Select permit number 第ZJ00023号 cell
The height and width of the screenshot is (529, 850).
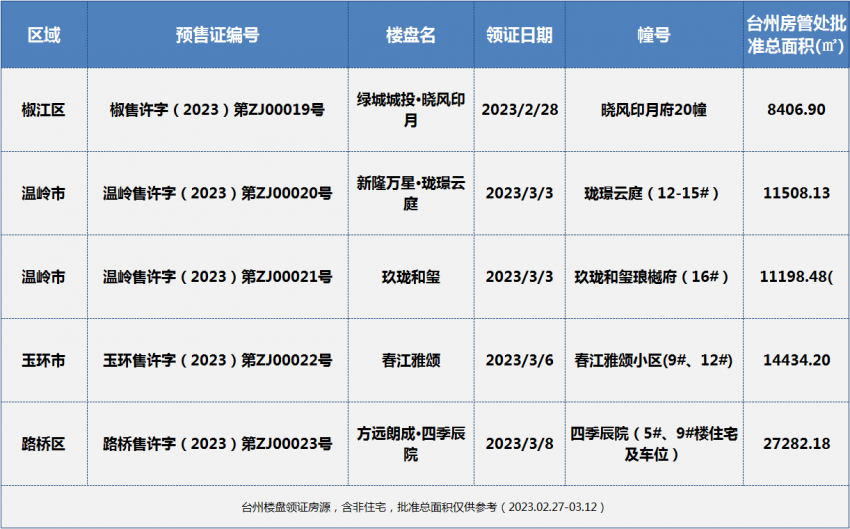[x=217, y=443]
